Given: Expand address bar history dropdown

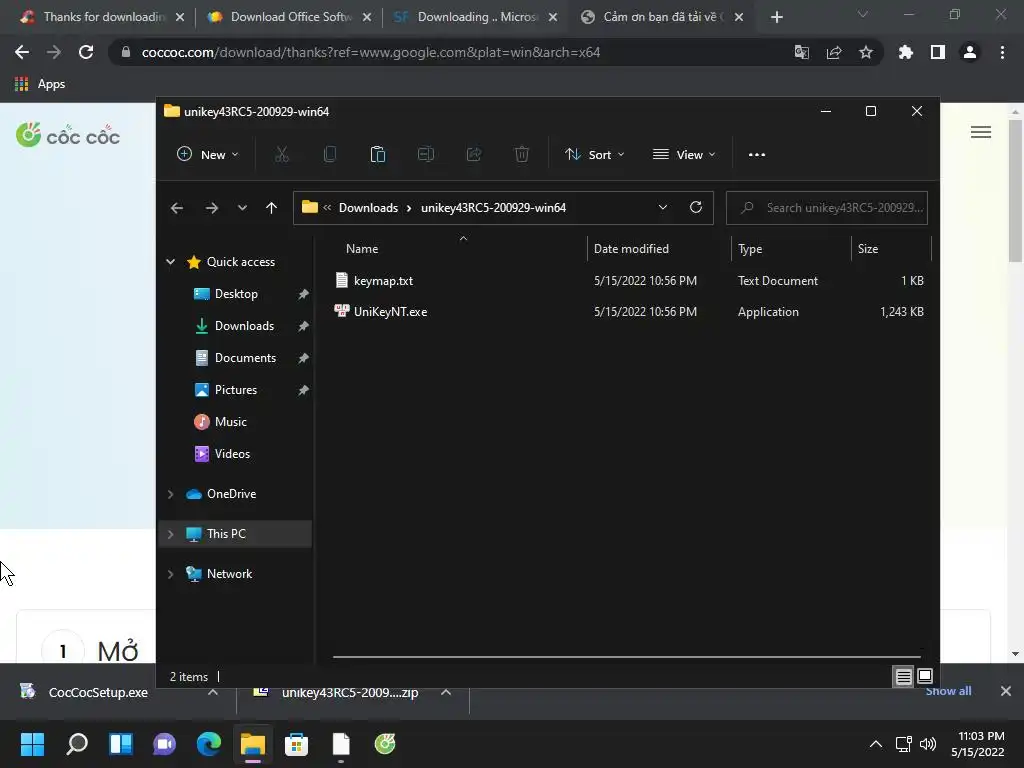Looking at the screenshot, I should click(x=663, y=208).
